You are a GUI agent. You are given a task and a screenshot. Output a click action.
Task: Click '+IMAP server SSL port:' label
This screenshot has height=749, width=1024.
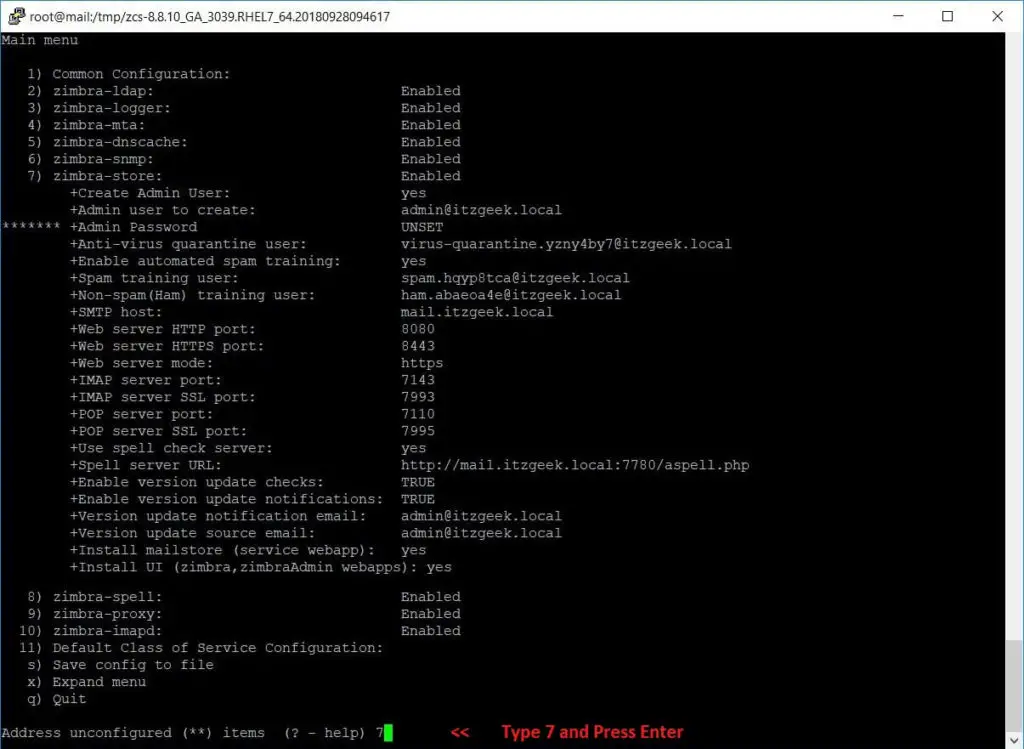pos(163,396)
